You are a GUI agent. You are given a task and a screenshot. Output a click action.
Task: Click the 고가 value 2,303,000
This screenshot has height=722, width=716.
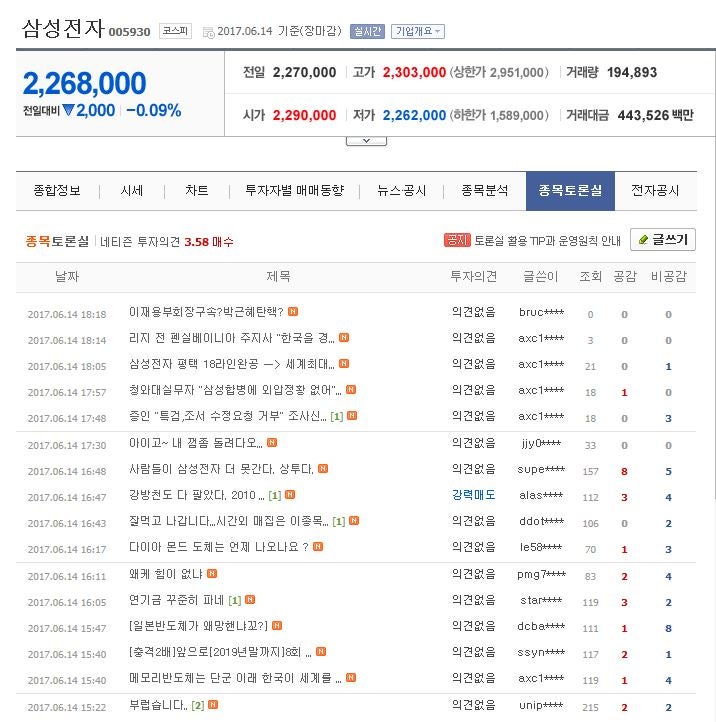coord(414,72)
